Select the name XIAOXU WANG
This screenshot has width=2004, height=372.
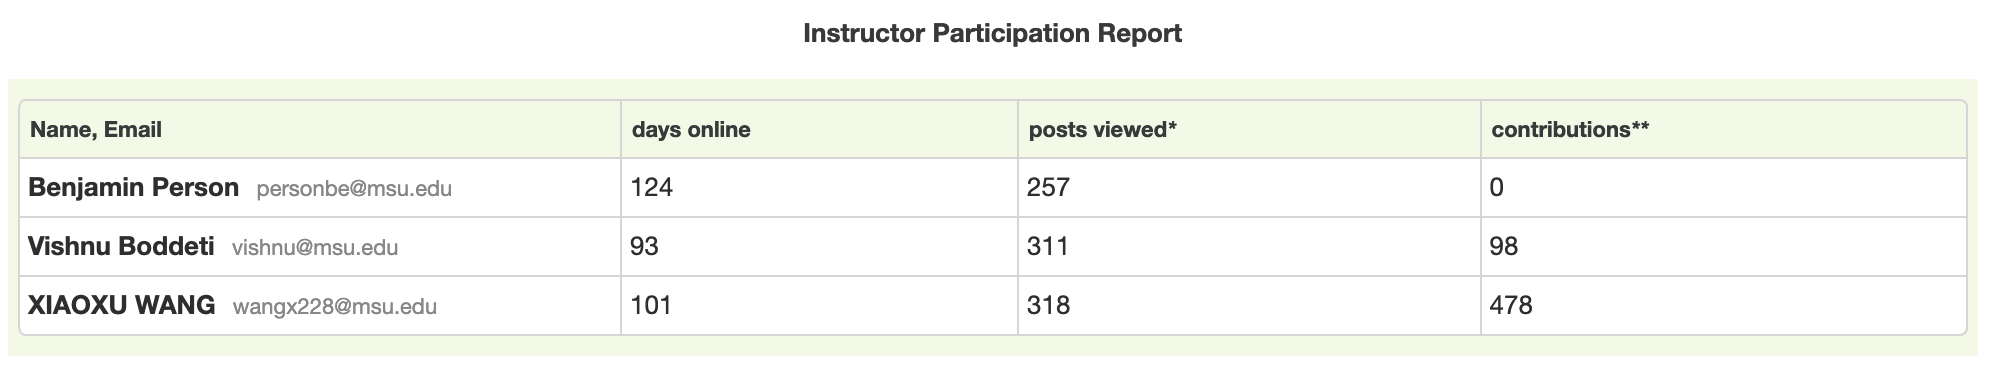tap(122, 305)
